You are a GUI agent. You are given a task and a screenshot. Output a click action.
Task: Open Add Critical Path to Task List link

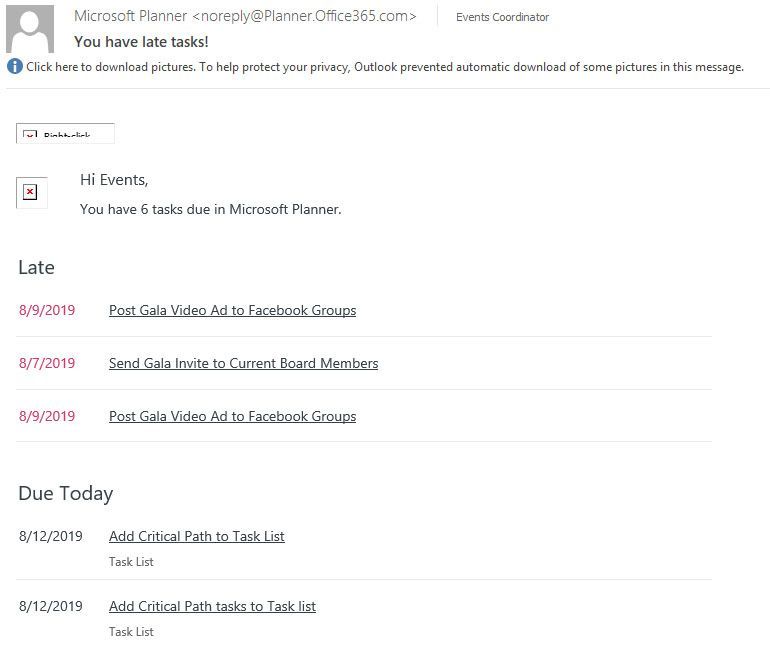pos(196,536)
